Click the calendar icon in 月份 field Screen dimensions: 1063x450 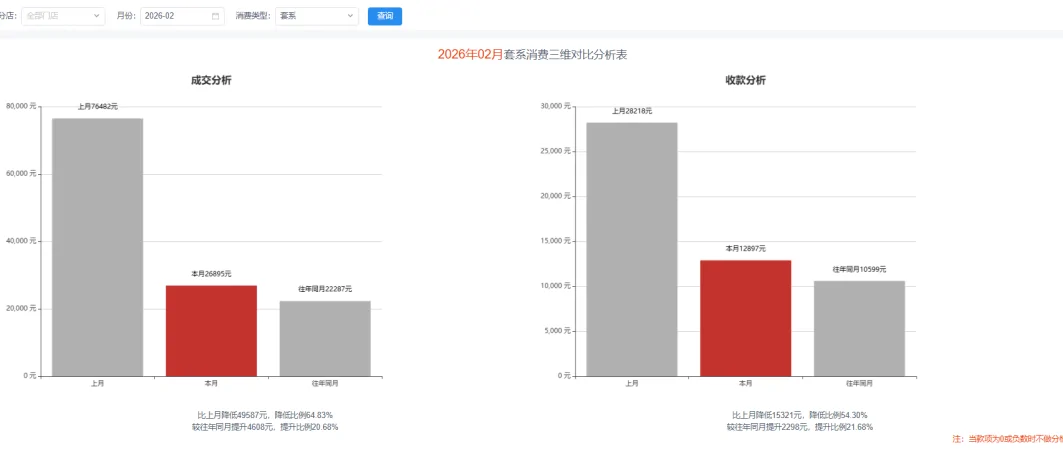215,16
